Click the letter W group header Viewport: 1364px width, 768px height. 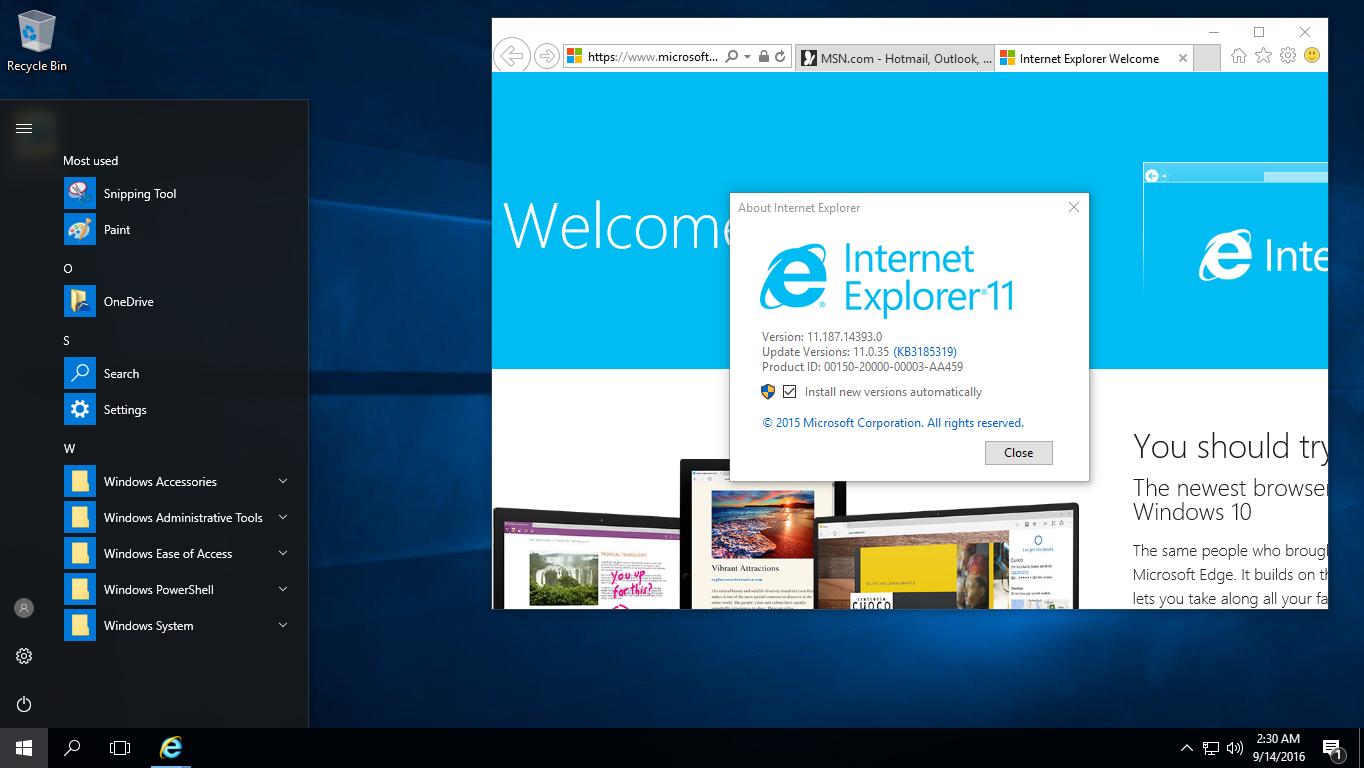pyautogui.click(x=69, y=448)
